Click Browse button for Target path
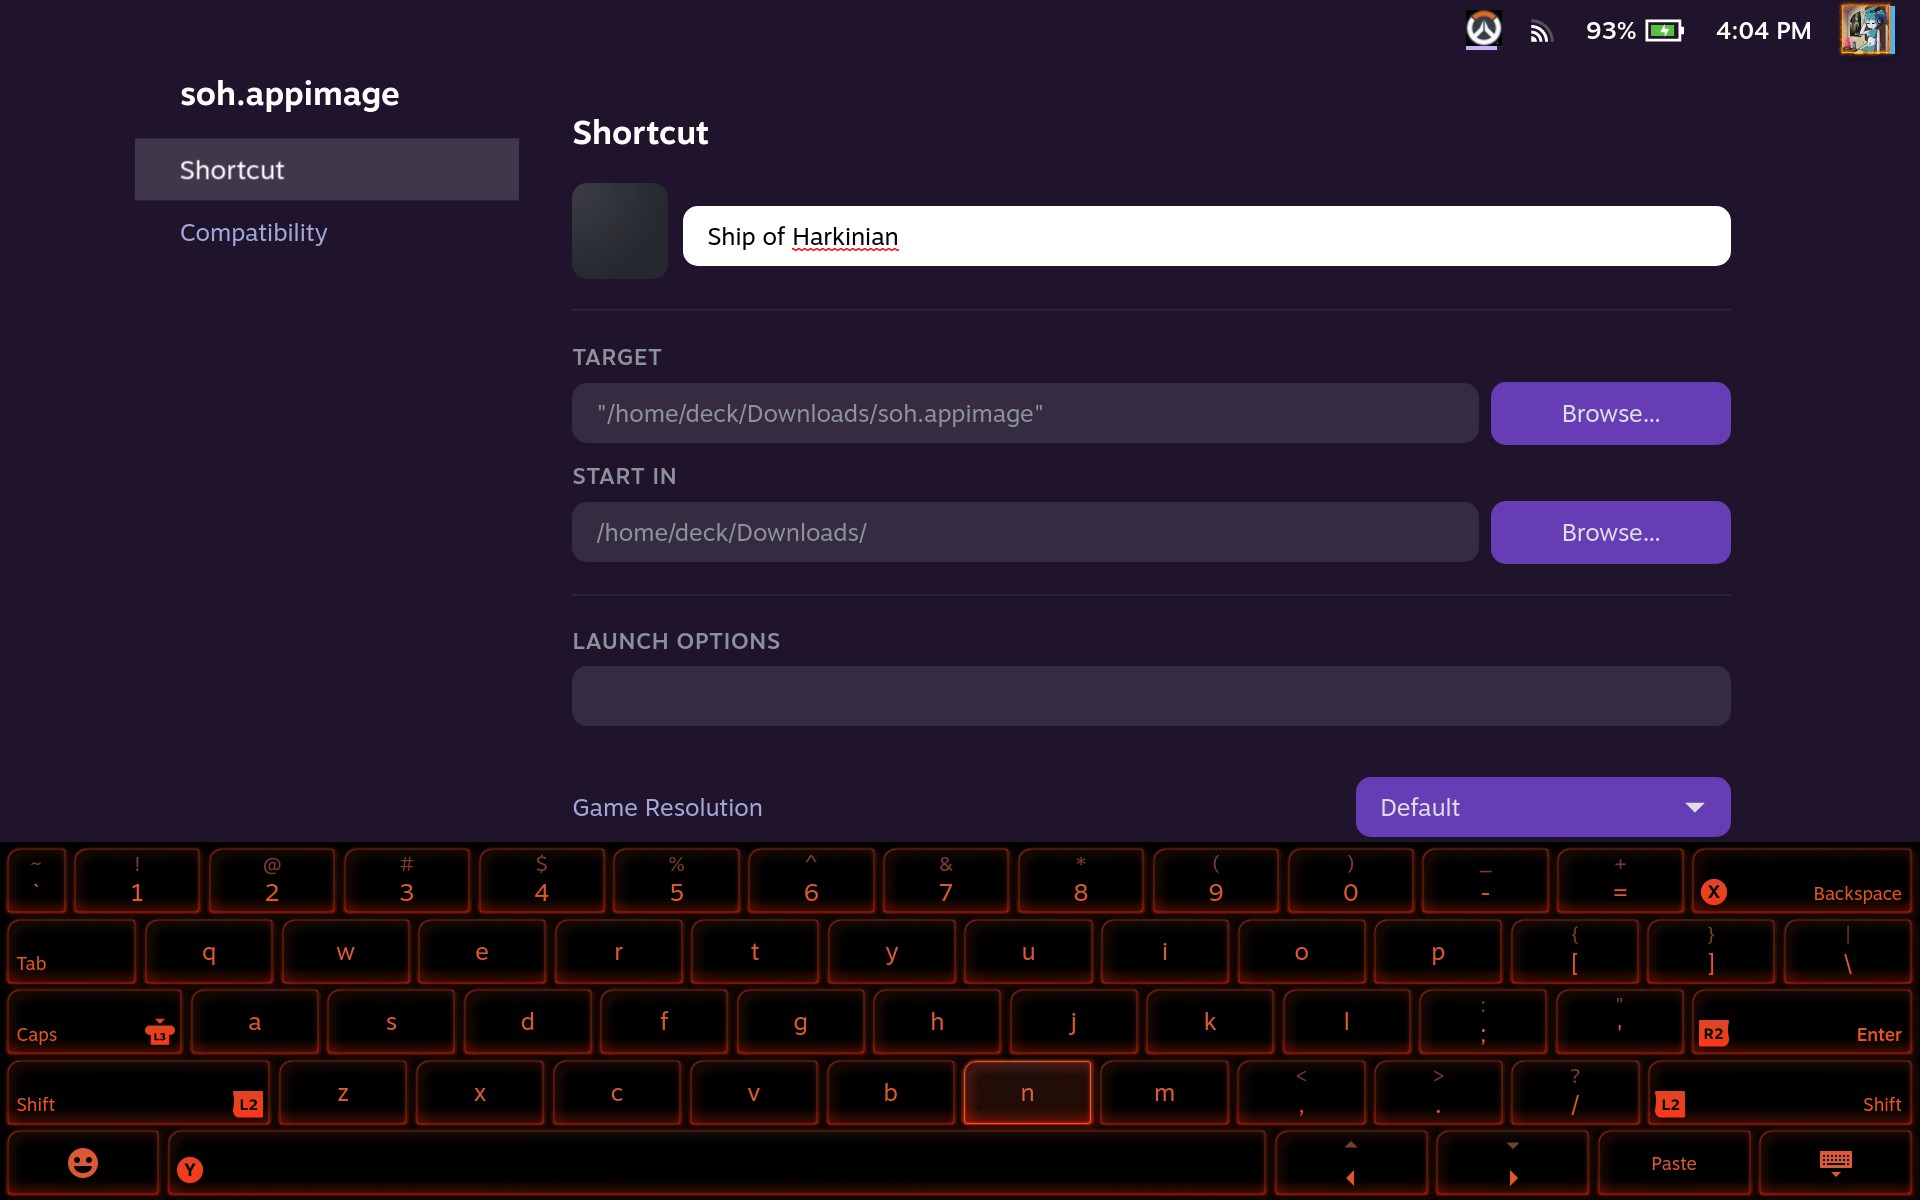 (x=1611, y=413)
